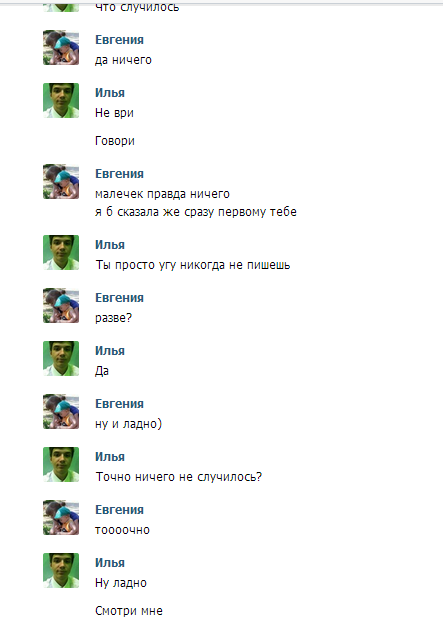
Task: Select the "Смотри мне" message
Action: click(129, 611)
